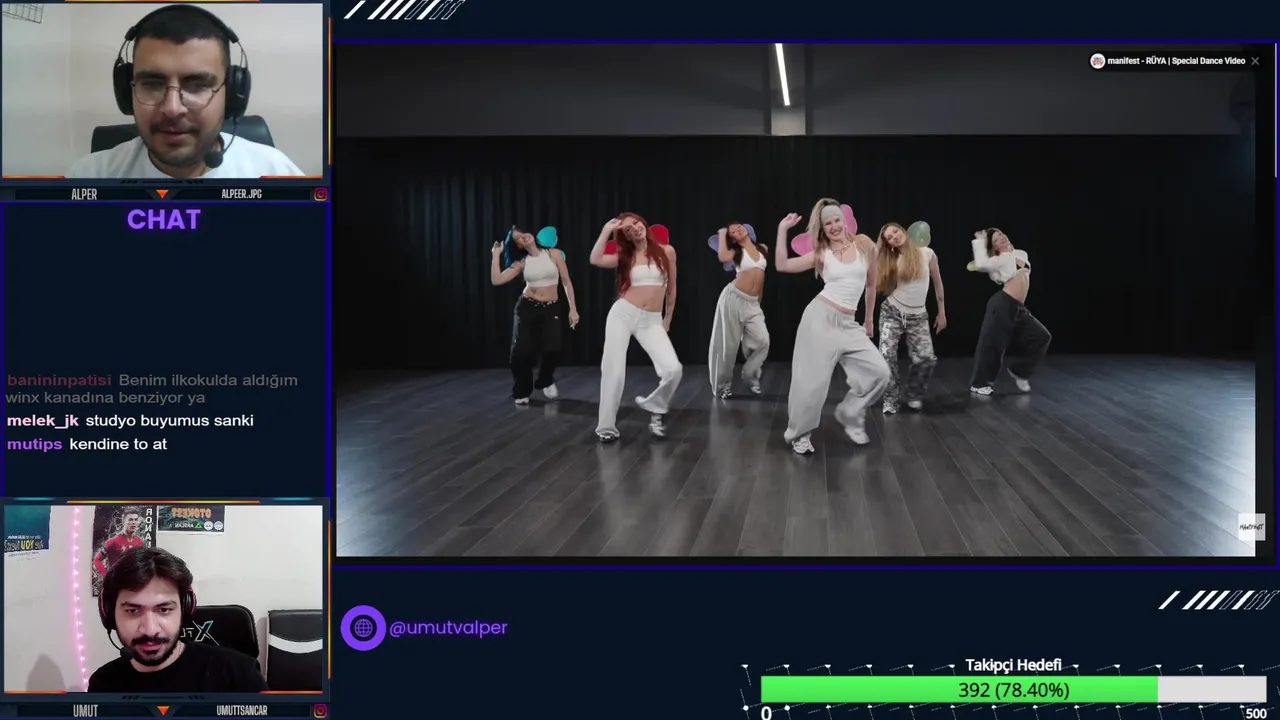Click the ALPER name label
The width and height of the screenshot is (1280, 720).
coord(84,194)
